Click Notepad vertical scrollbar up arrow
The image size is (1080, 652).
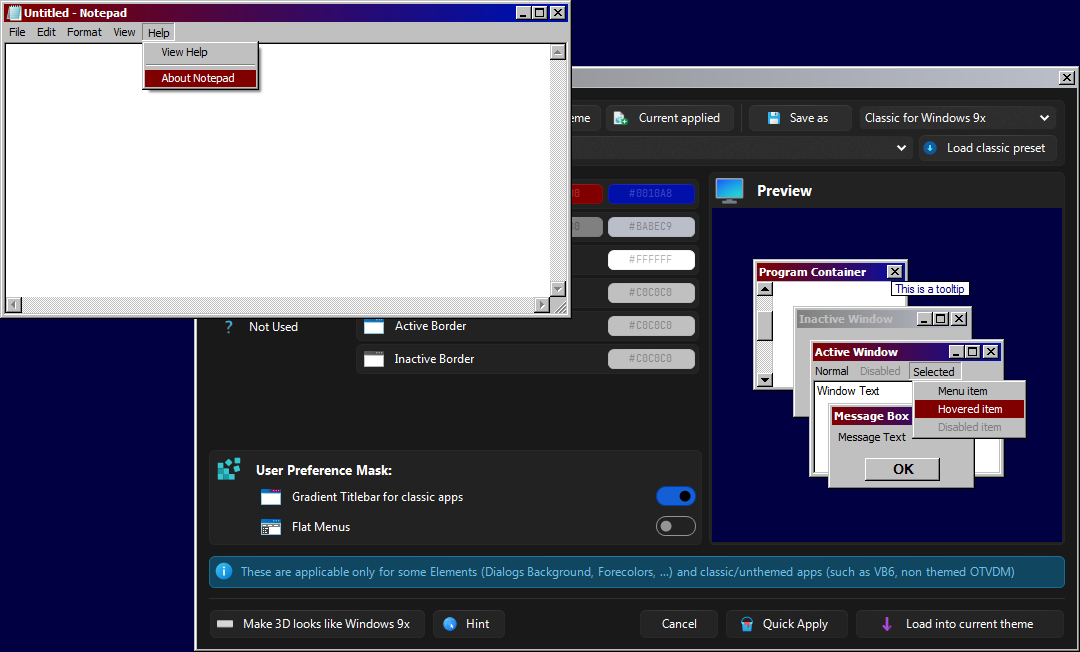pos(558,52)
